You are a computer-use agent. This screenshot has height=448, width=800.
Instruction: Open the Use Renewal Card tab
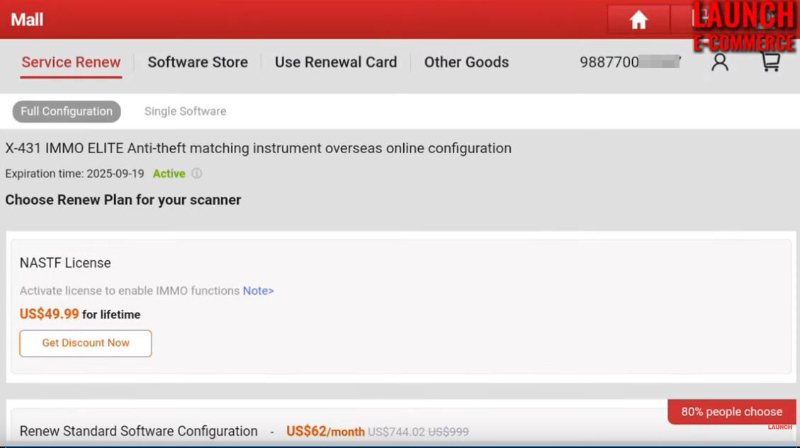[336, 62]
